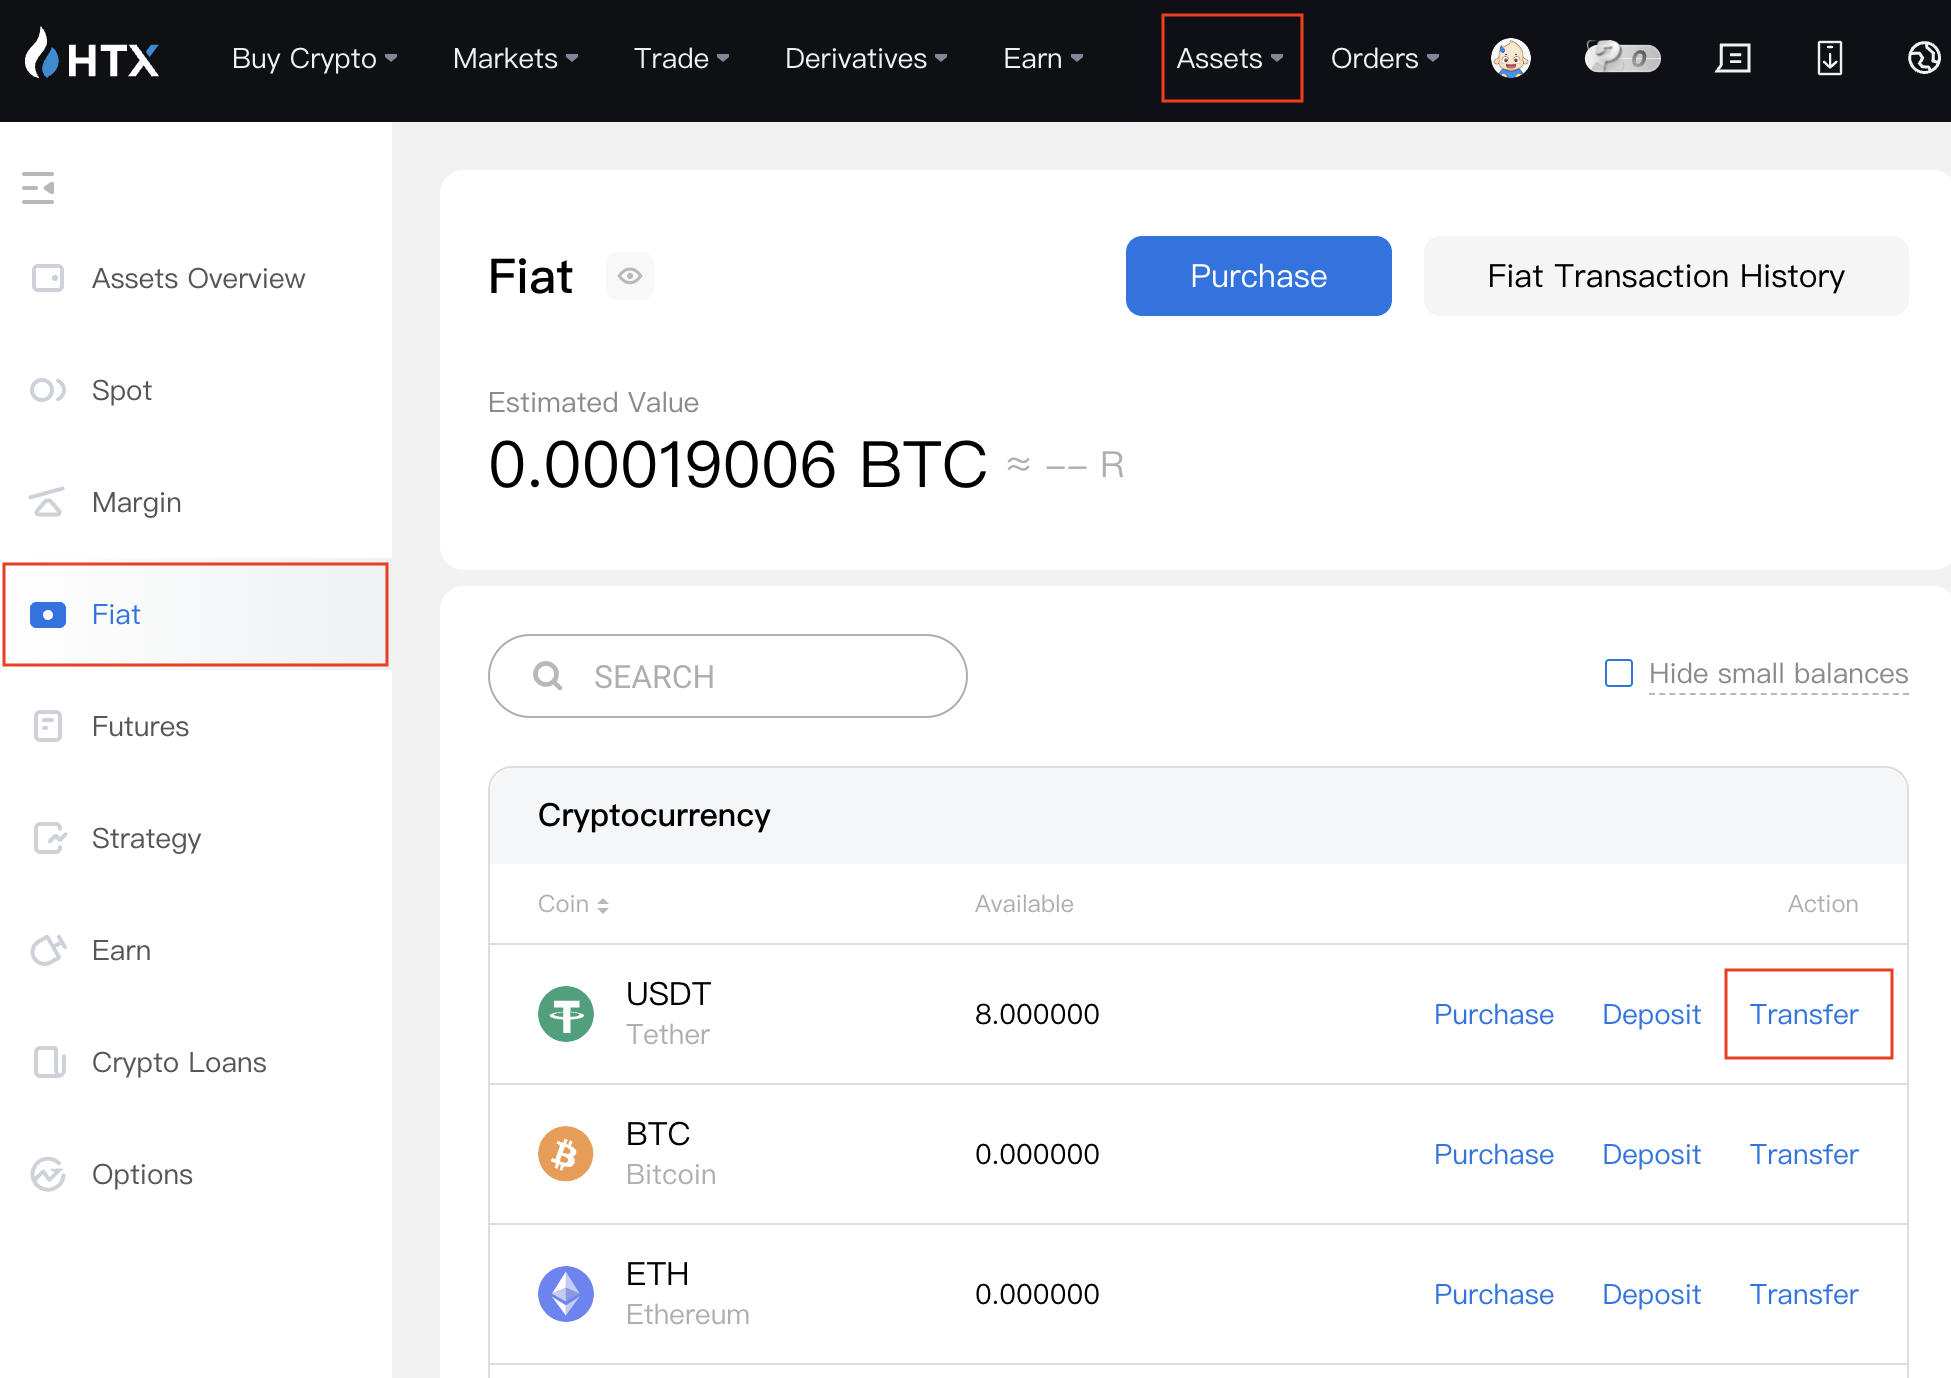Click Deposit link for BTC

(x=1651, y=1154)
